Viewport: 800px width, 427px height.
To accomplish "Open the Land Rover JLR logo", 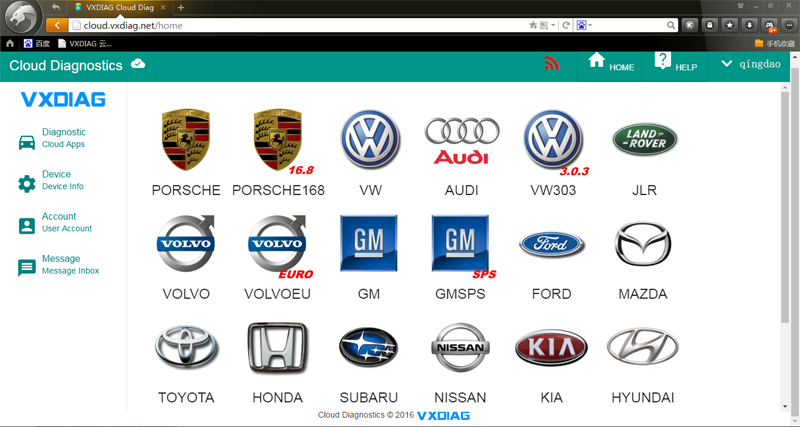I will 645,139.
